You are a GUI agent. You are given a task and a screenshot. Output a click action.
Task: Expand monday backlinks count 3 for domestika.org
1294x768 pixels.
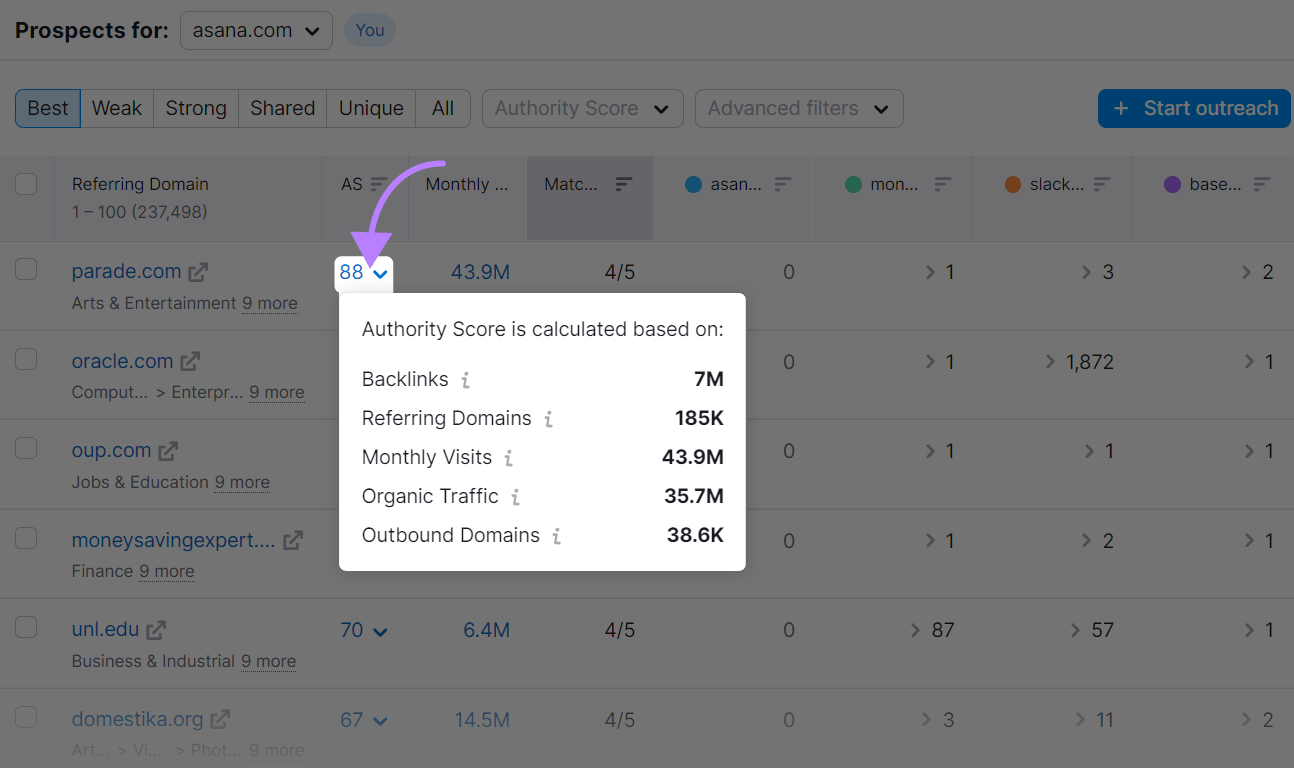tap(938, 720)
